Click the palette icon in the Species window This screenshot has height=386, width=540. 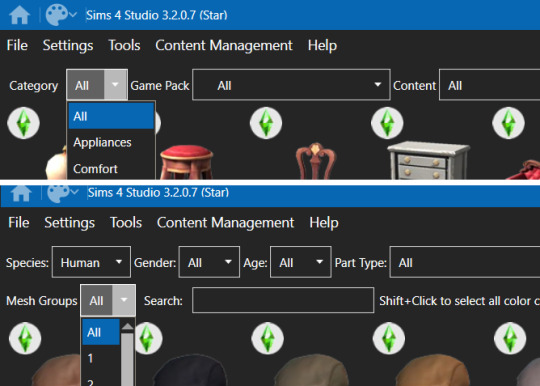pyautogui.click(x=58, y=194)
